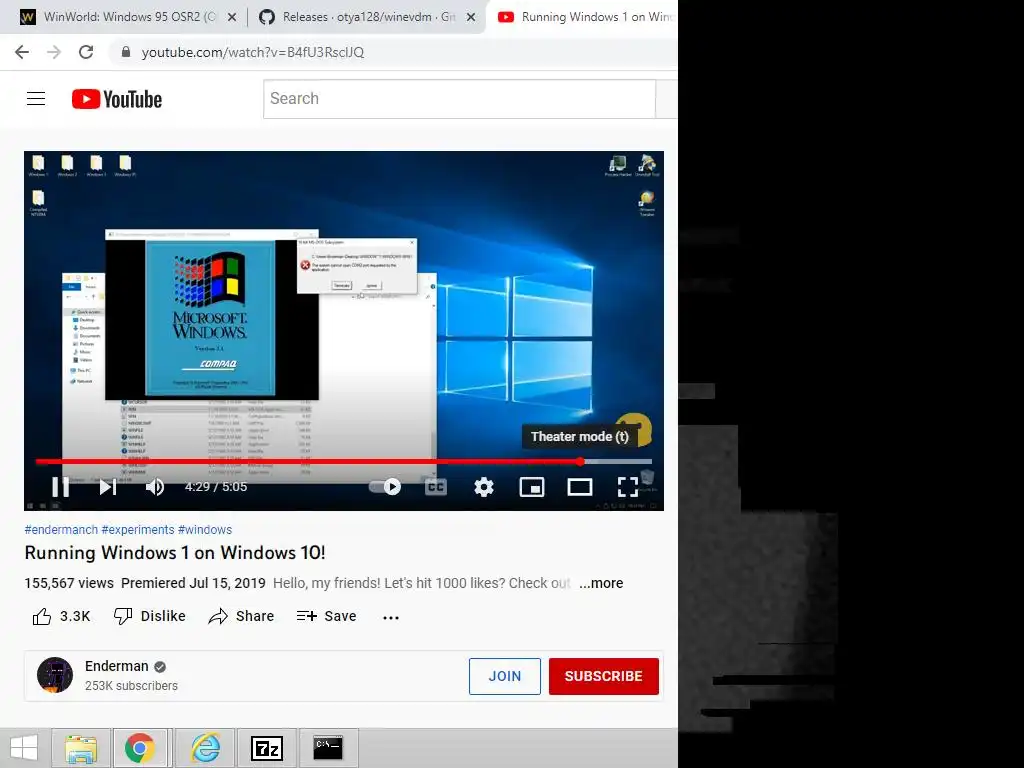Viewport: 1024px width, 768px height.
Task: Click the video title text
Action: [x=175, y=553]
